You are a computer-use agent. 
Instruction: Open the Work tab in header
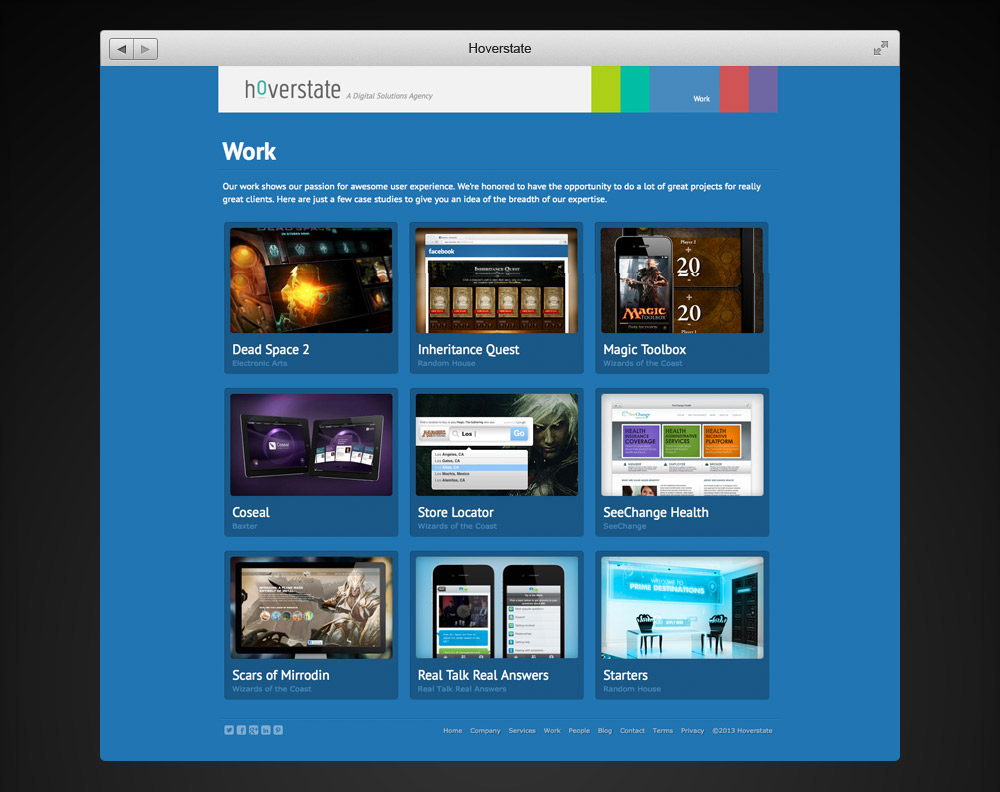pos(685,89)
